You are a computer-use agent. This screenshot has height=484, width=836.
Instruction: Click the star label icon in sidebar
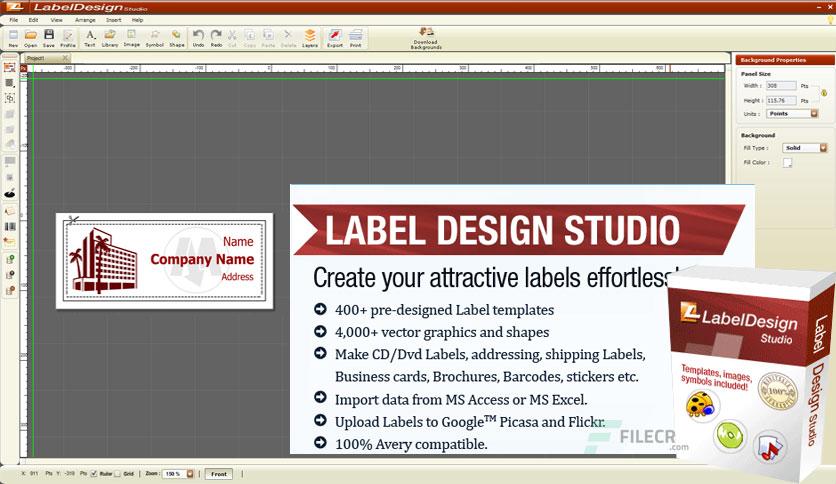tap(10, 242)
